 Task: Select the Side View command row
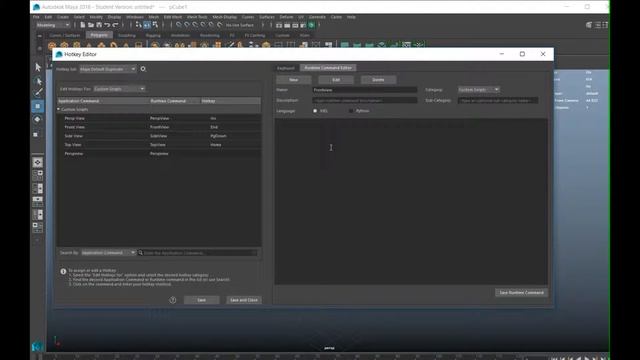(x=159, y=136)
